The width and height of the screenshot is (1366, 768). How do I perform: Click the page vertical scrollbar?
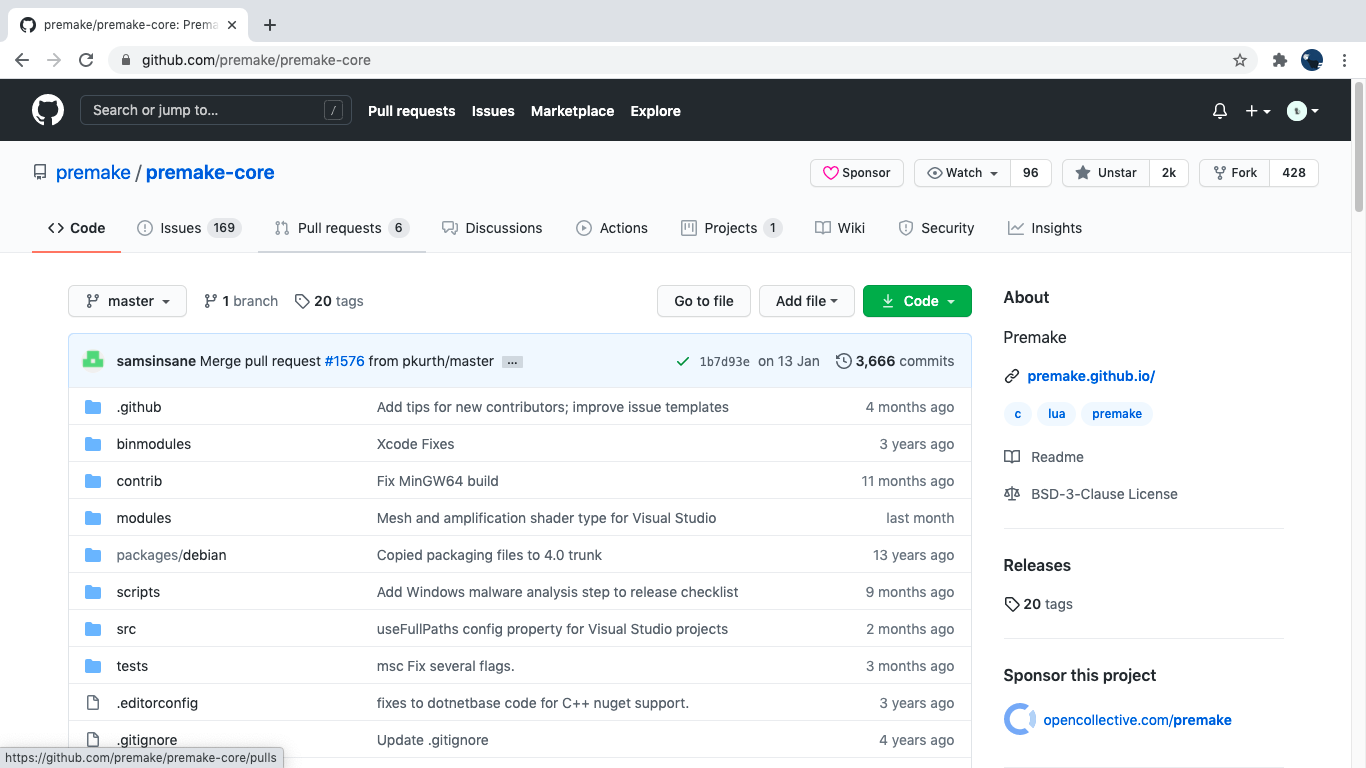tap(1359, 146)
